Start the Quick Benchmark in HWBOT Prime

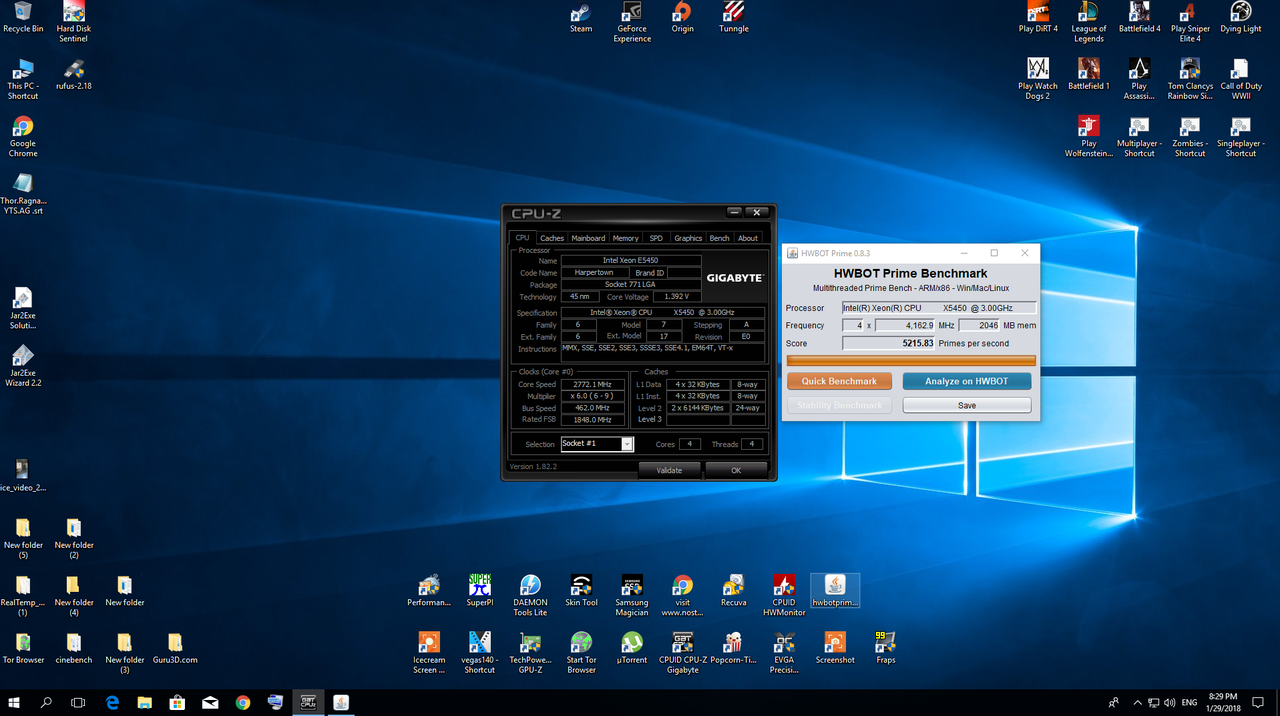[839, 381]
